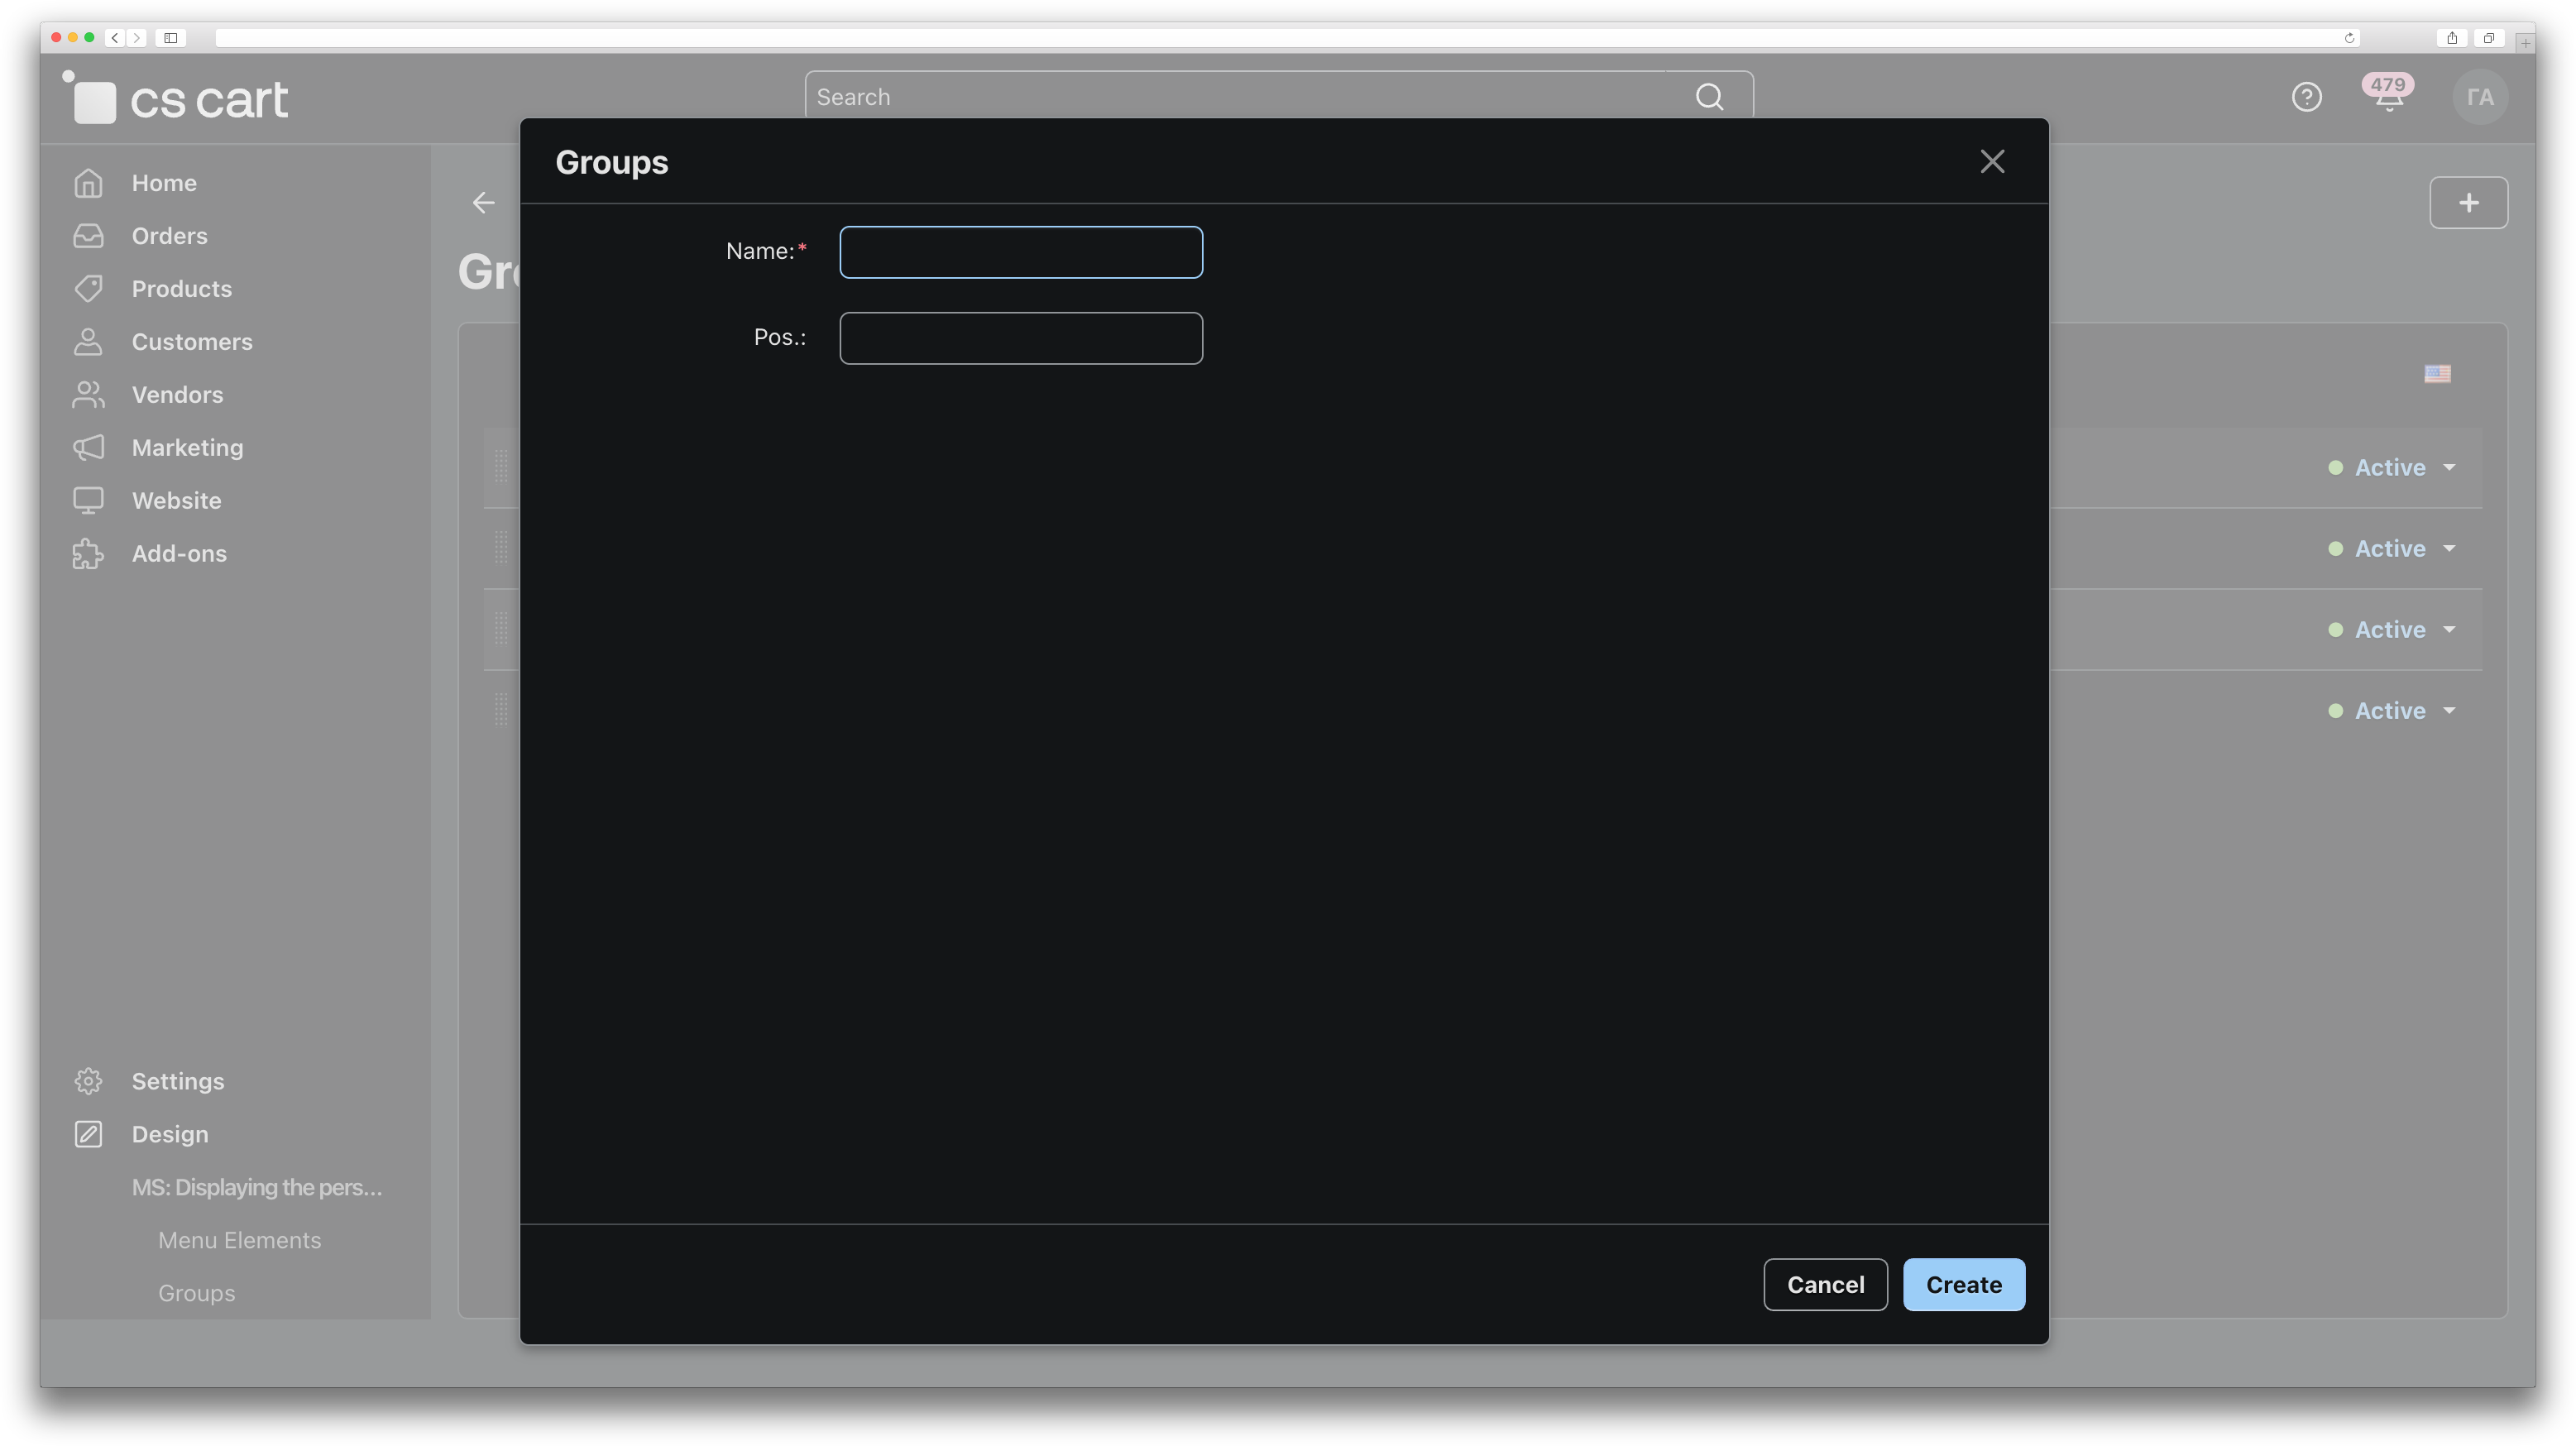Click the back arrow icon
The image size is (2576, 1446).
[484, 203]
